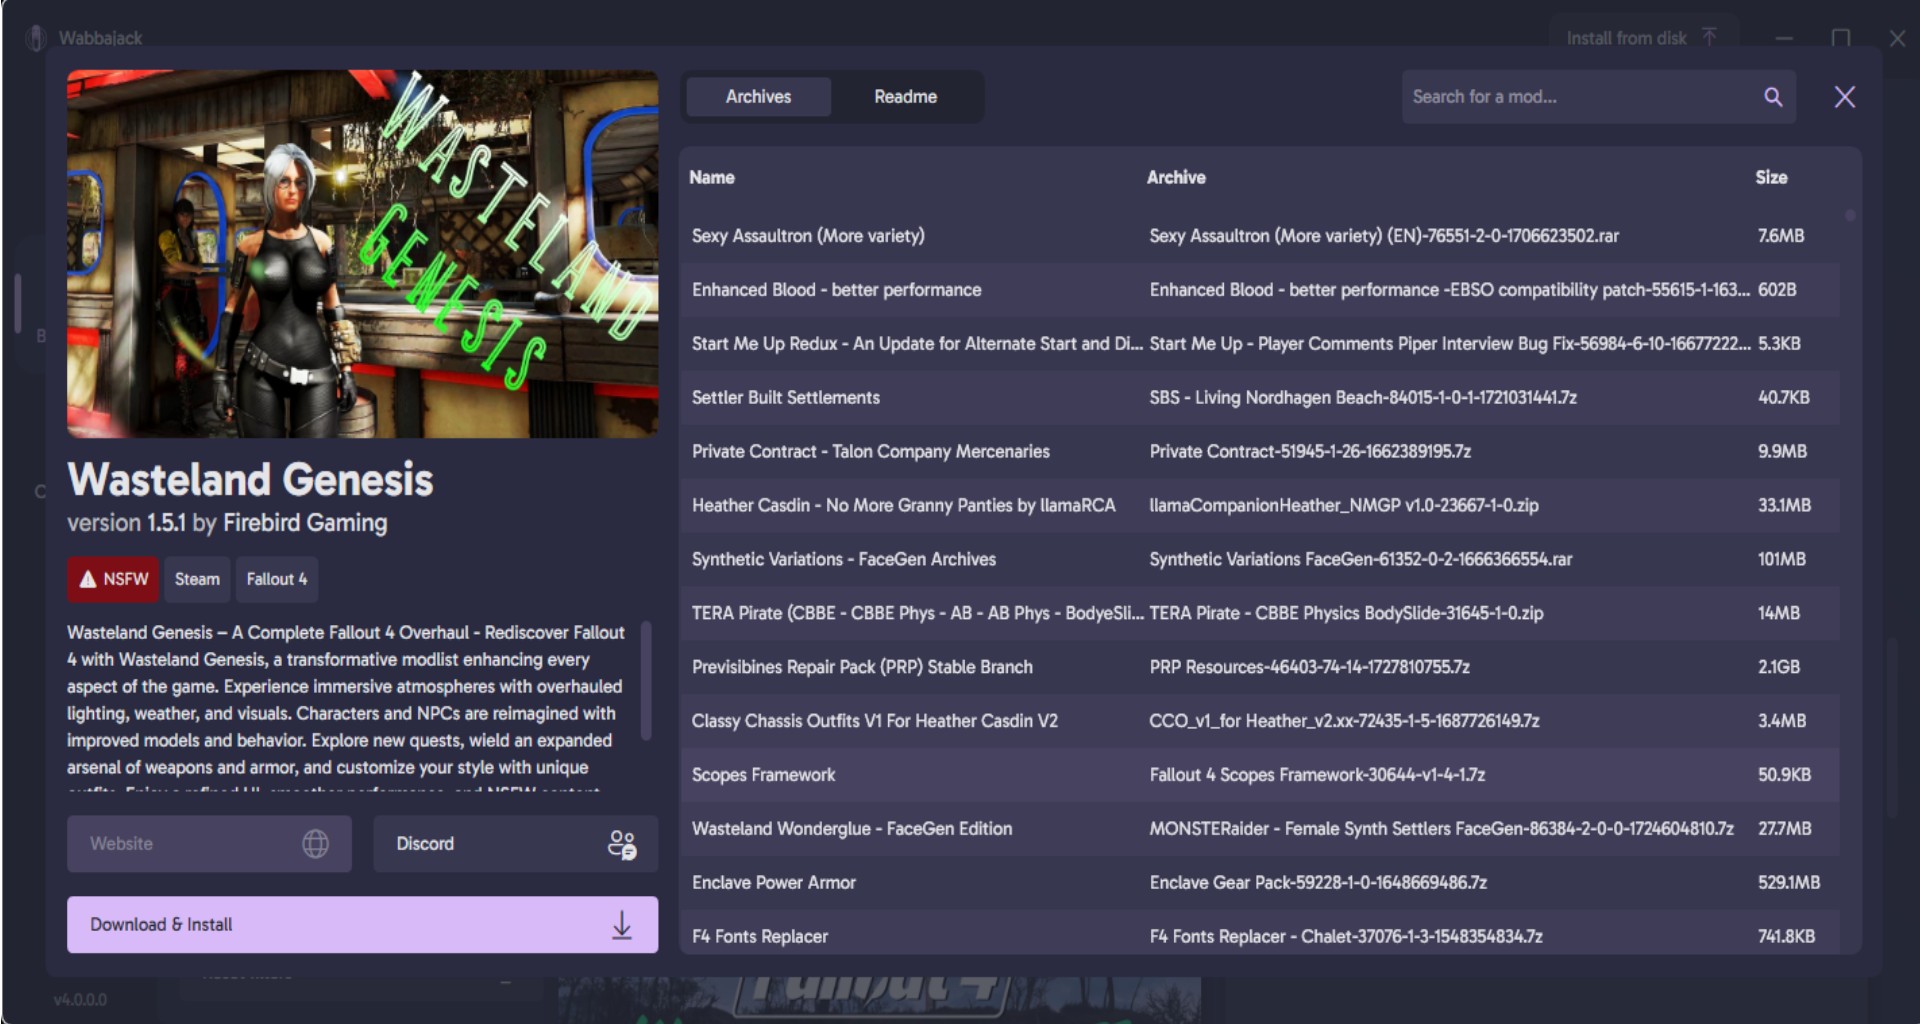Image resolution: width=1920 pixels, height=1024 pixels.
Task: Click the Steam tag
Action: [197, 579]
